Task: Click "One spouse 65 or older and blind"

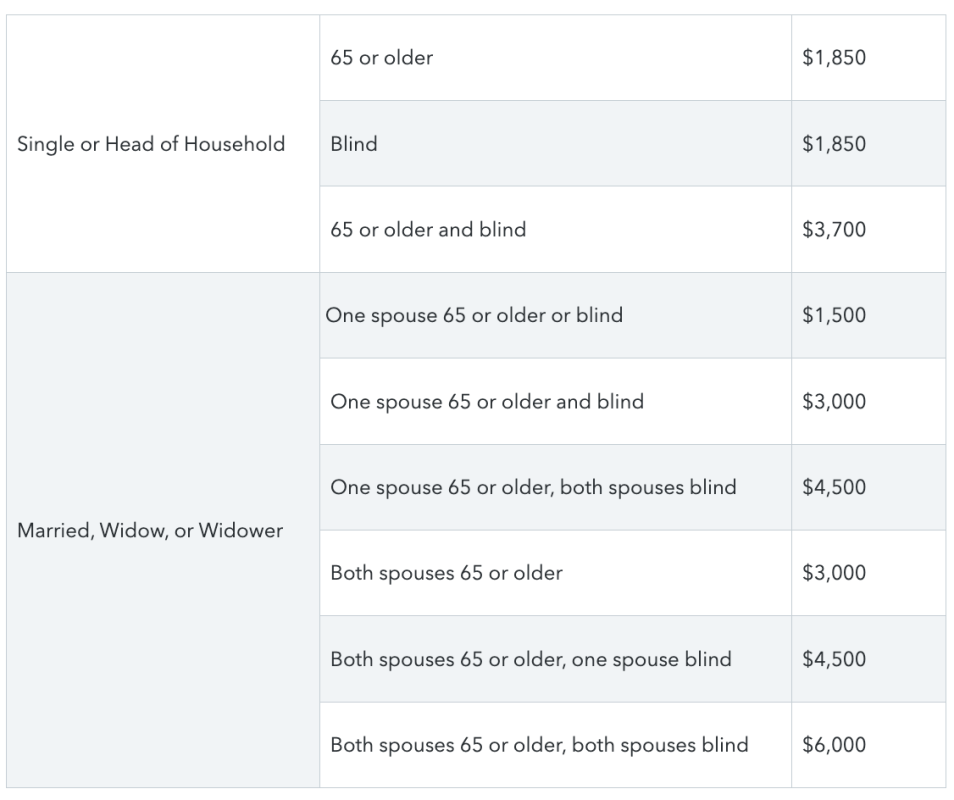Action: tap(555, 402)
